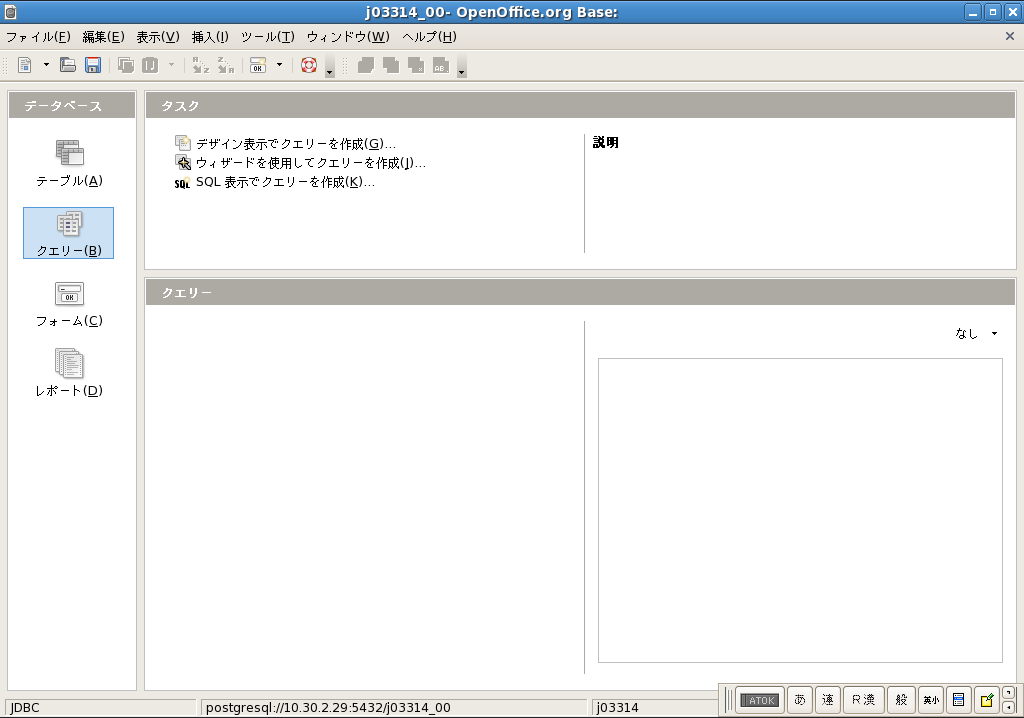Click the ATOK note pencil icon

[987, 700]
